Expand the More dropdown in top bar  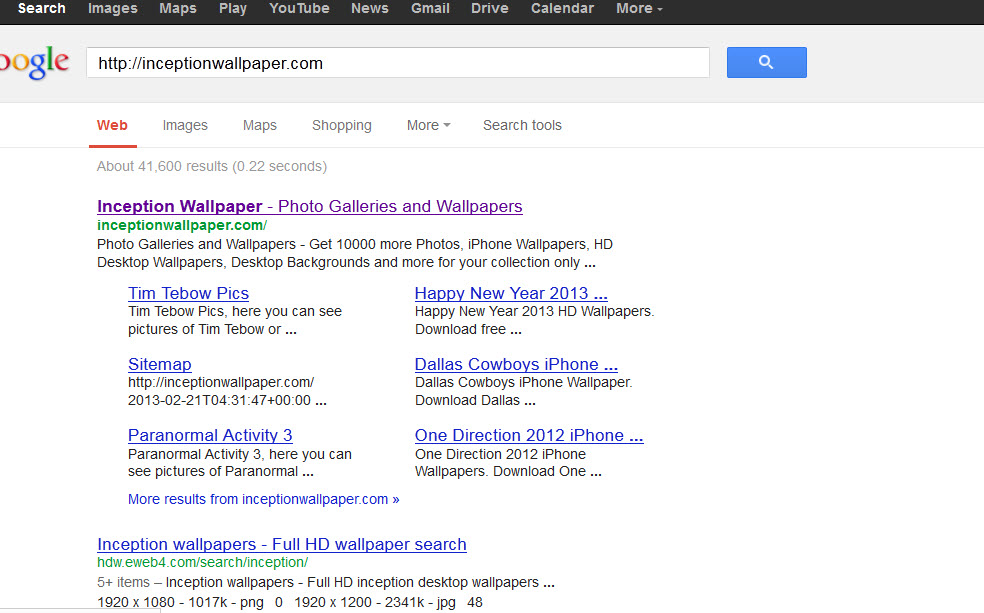point(639,9)
